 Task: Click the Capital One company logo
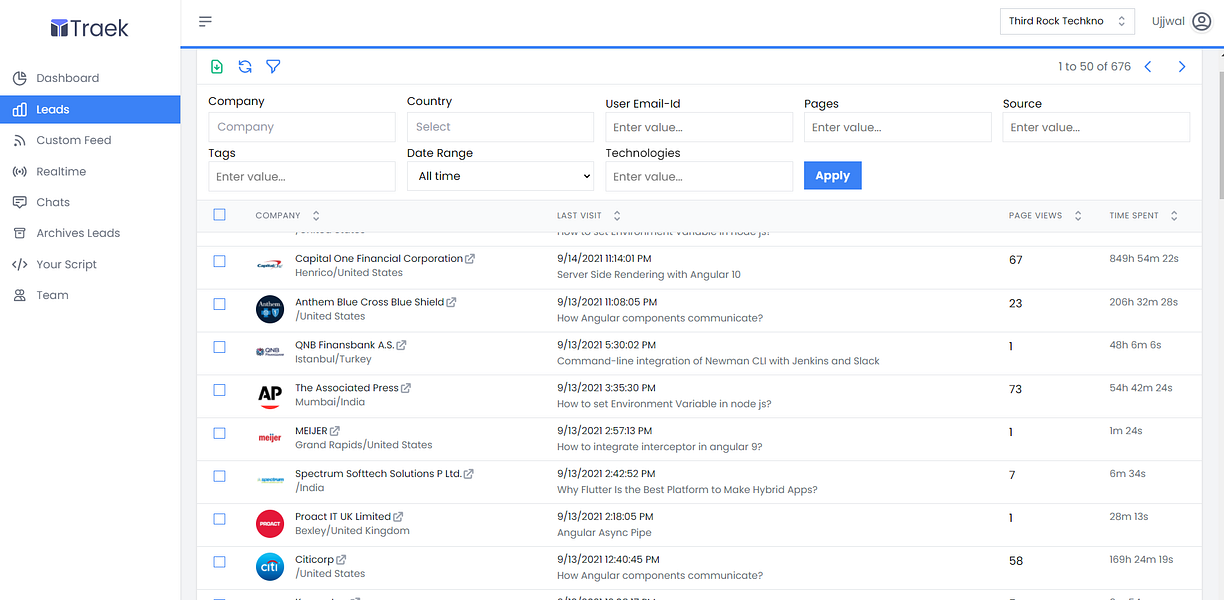click(x=270, y=265)
